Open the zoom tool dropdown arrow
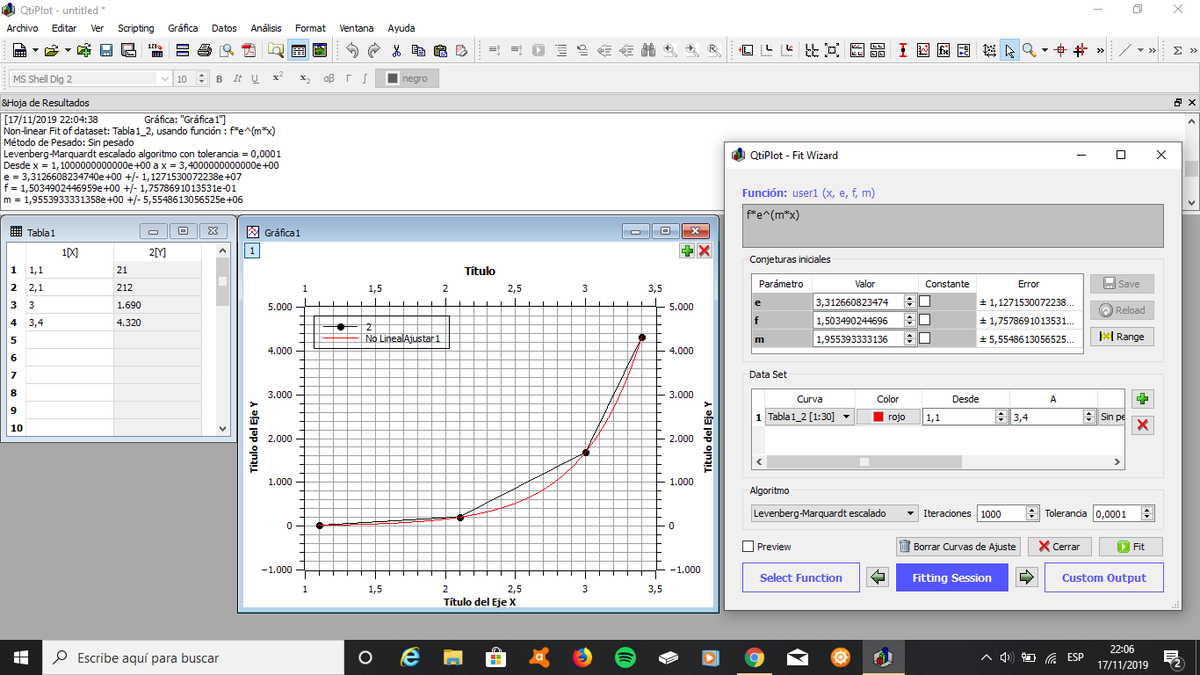This screenshot has height=675, width=1200. click(x=1045, y=50)
